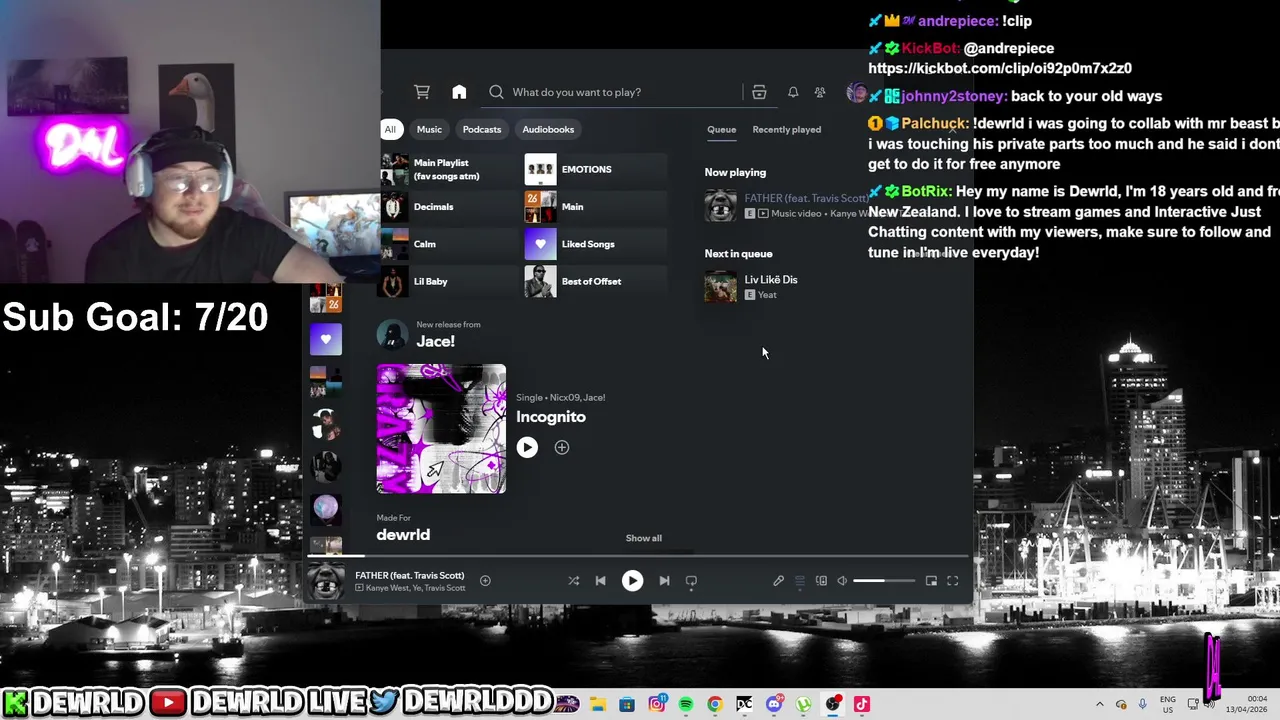Open Instagram from the taskbar
The image size is (1280, 720).
click(x=657, y=704)
